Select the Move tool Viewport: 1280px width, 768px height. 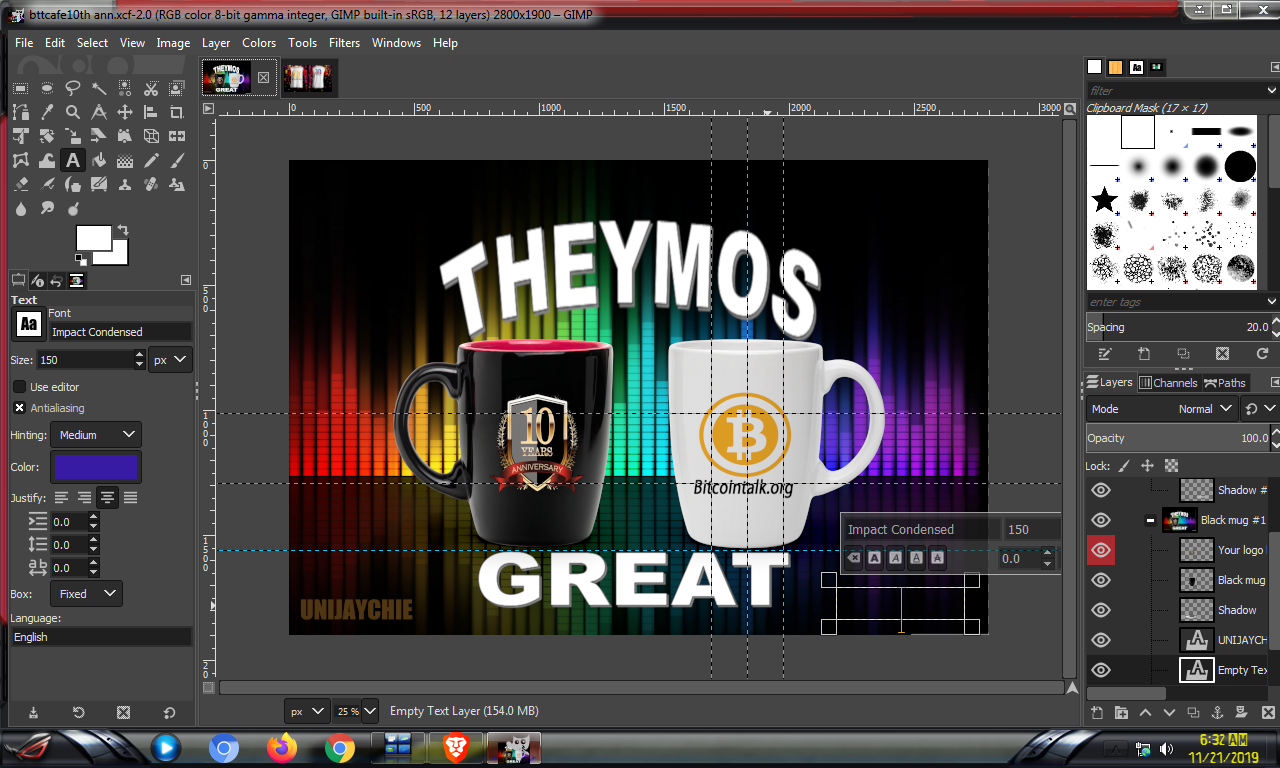tap(125, 112)
